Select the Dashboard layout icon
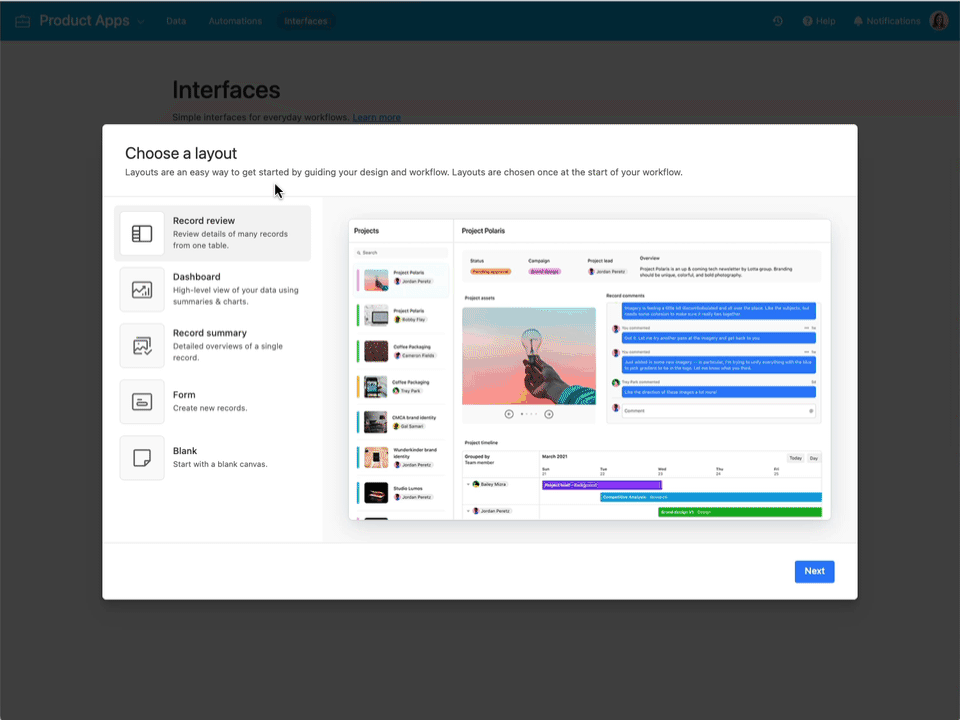Image resolution: width=960 pixels, height=720 pixels. coord(141,290)
